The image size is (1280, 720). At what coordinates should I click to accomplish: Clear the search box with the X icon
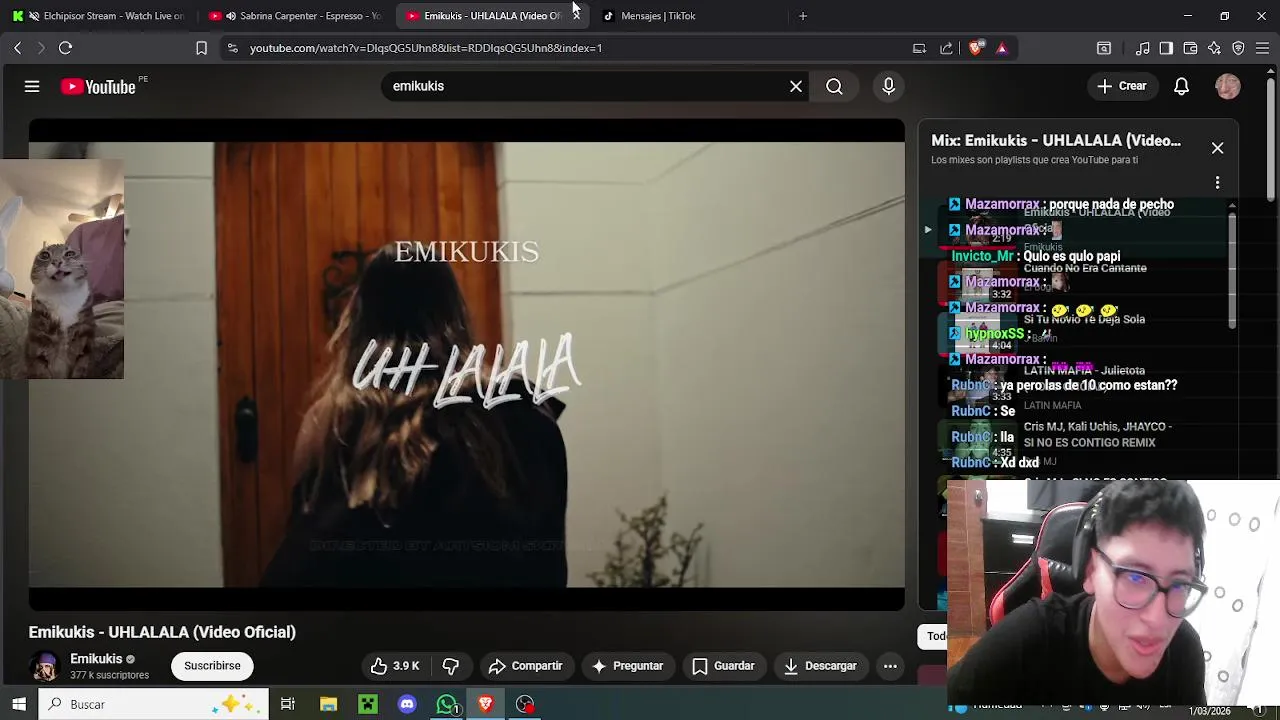point(796,87)
